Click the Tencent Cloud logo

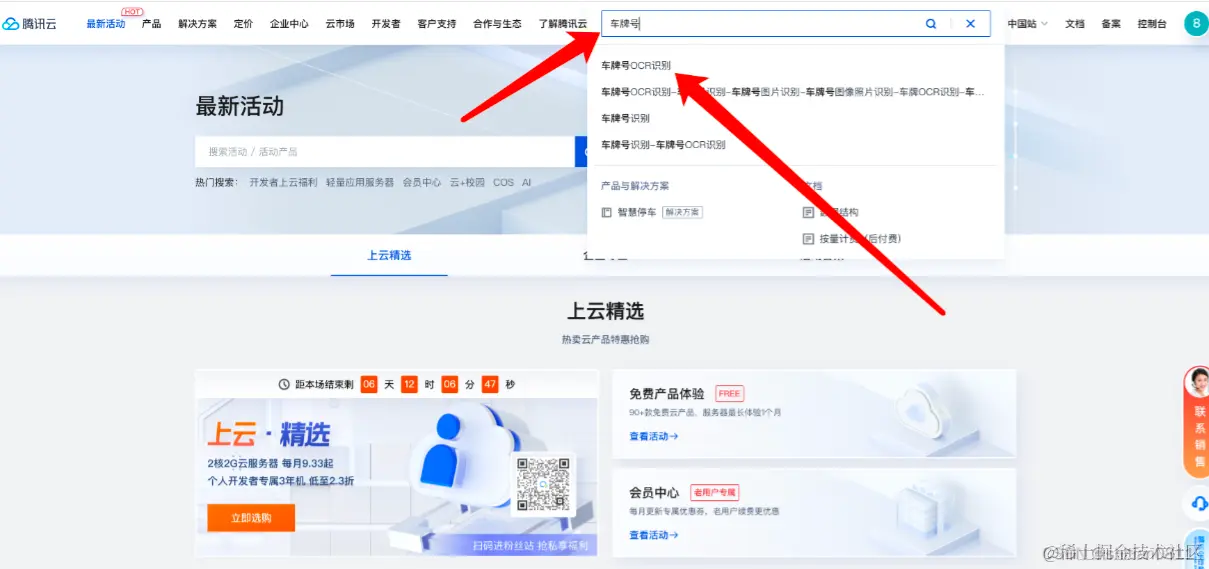(30, 23)
